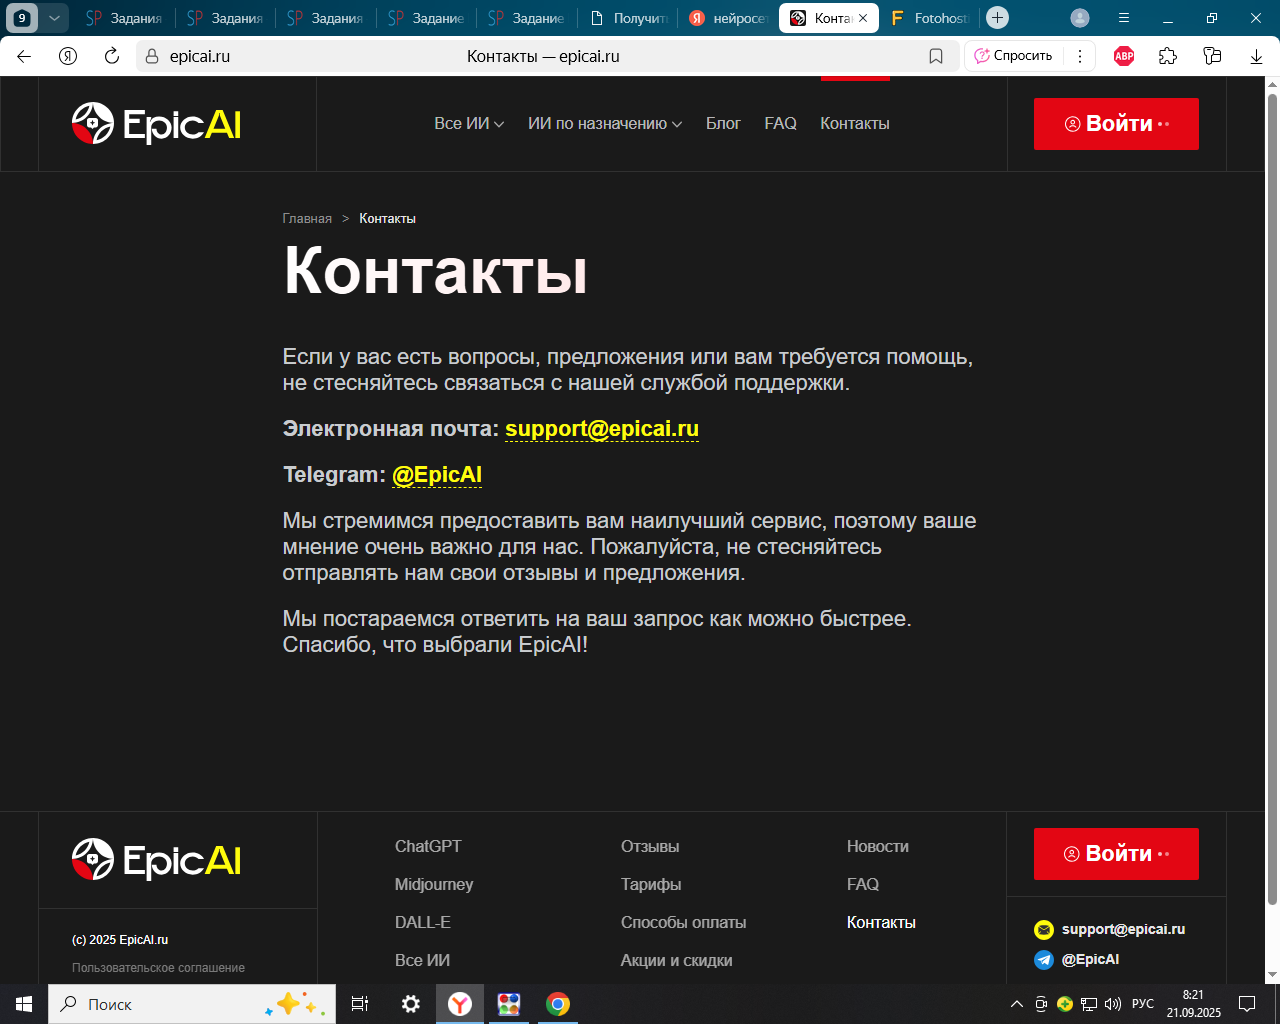The image size is (1280, 1024).
Task: Click the EpicAI logo in the header
Action: click(x=156, y=124)
